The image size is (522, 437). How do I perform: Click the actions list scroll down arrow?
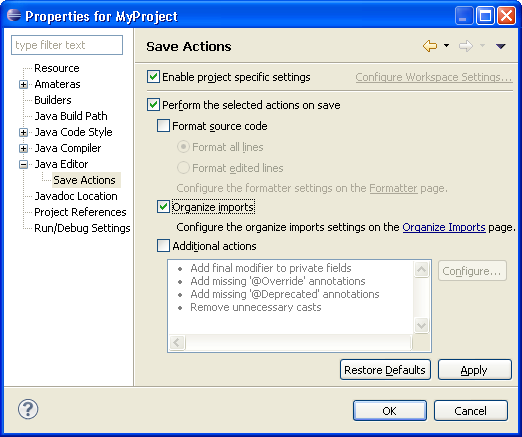(421, 325)
